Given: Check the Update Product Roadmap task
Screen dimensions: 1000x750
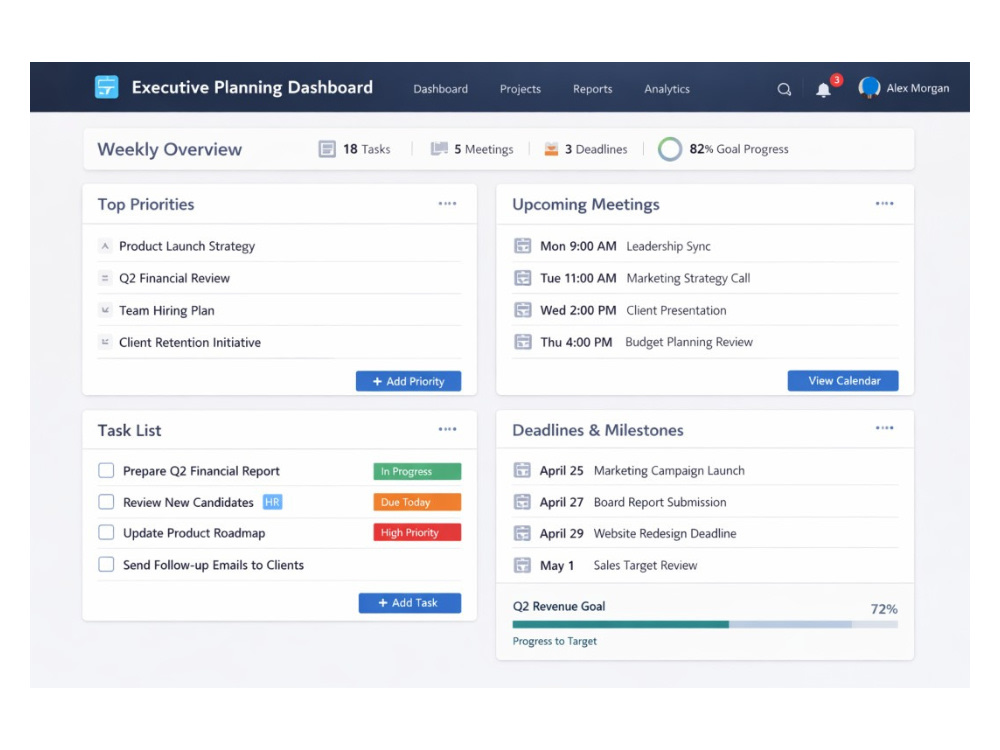Looking at the screenshot, I should [106, 533].
